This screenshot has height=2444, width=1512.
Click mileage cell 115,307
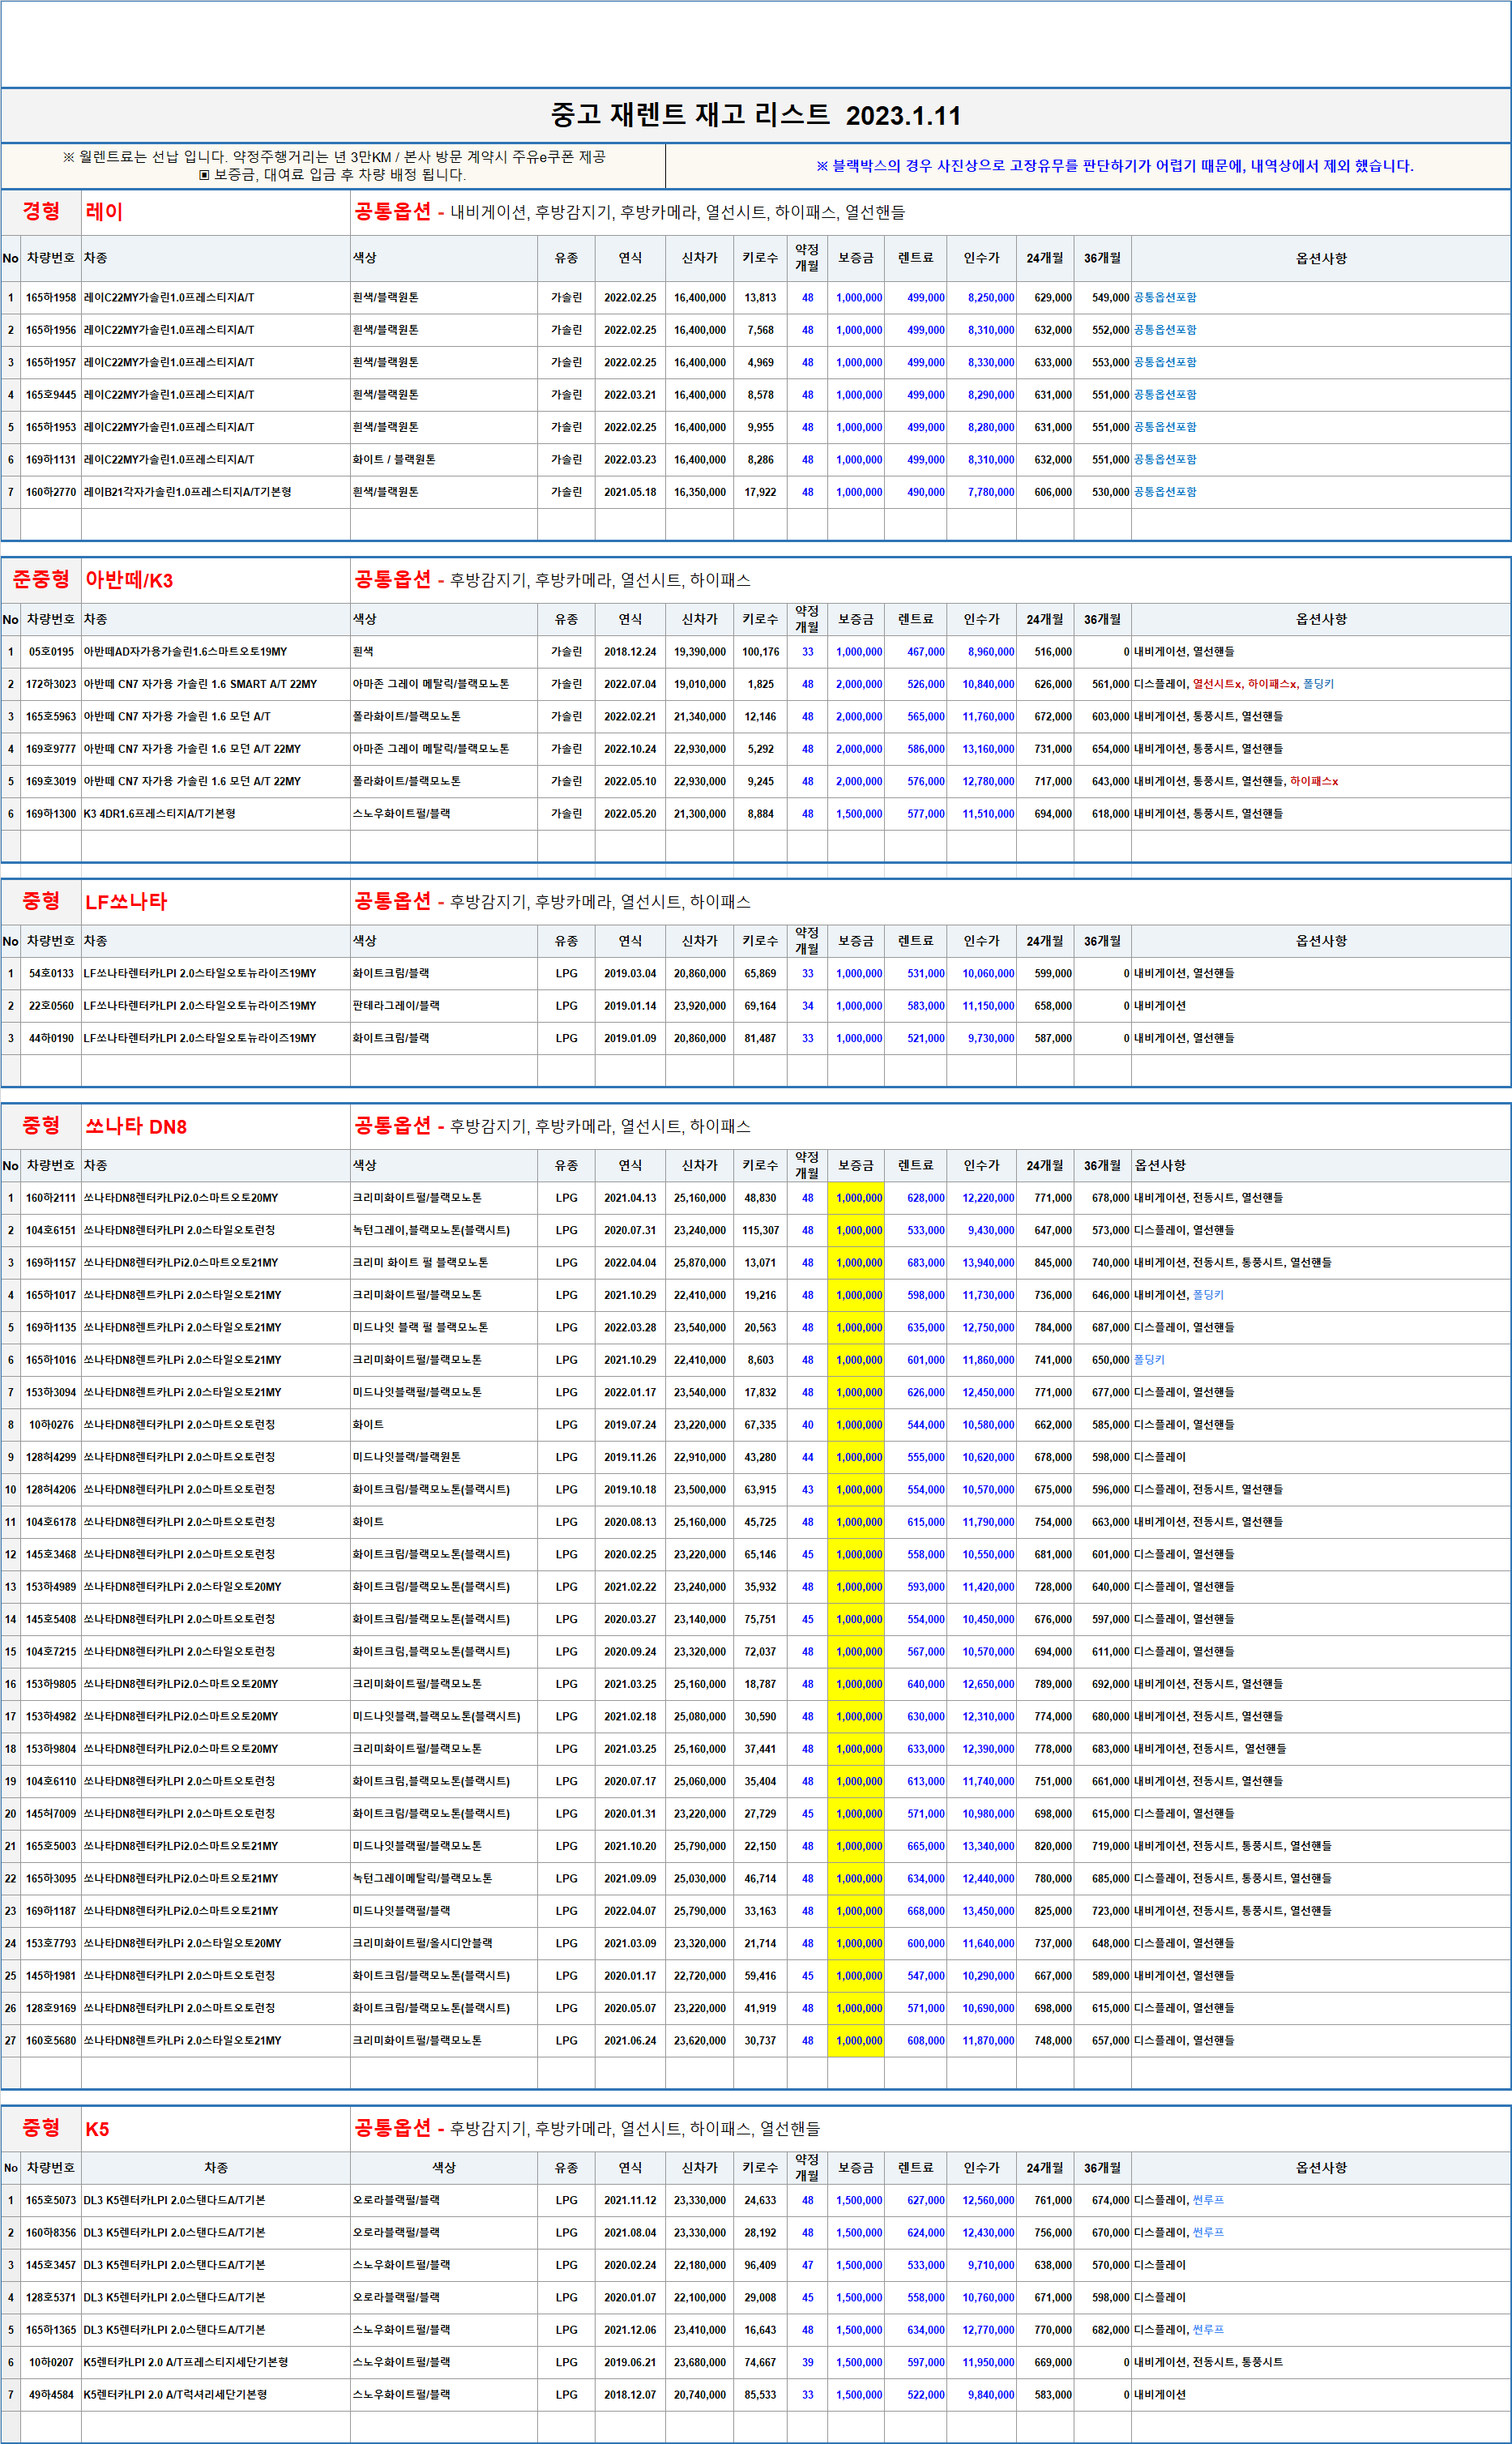click(760, 1230)
